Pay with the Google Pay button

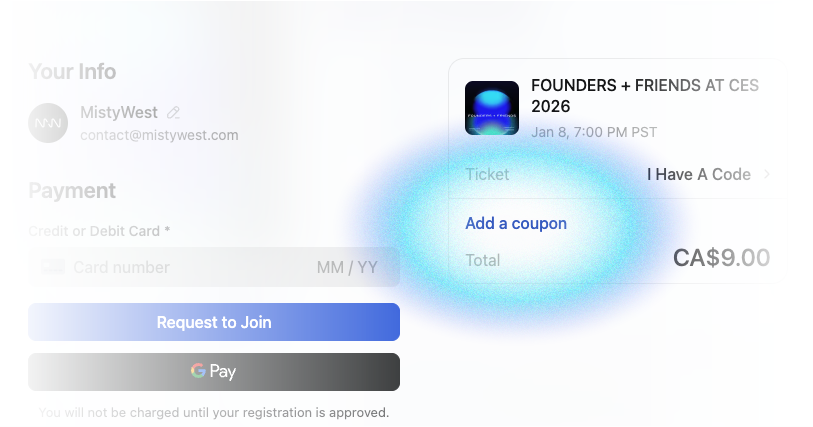click(x=214, y=372)
